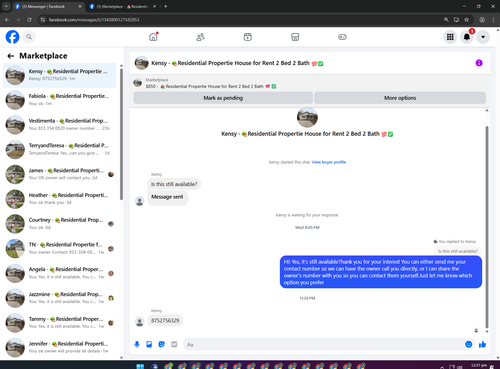Click the conversation list scrollbar
This screenshot has height=369, width=500.
(x=121, y=134)
